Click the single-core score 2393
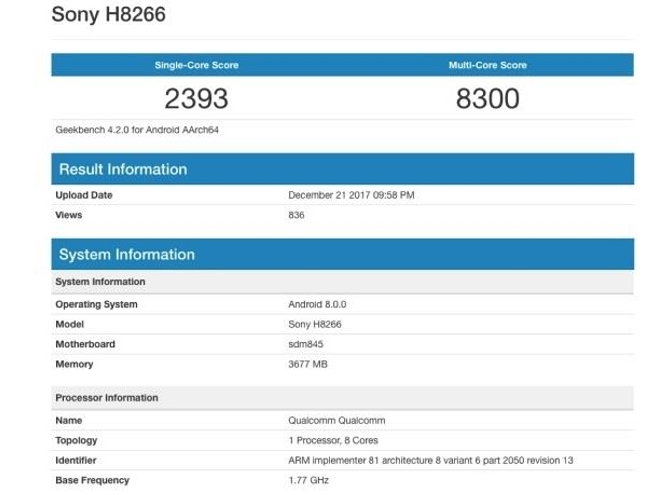This screenshot has width=650, height=495. [196, 99]
